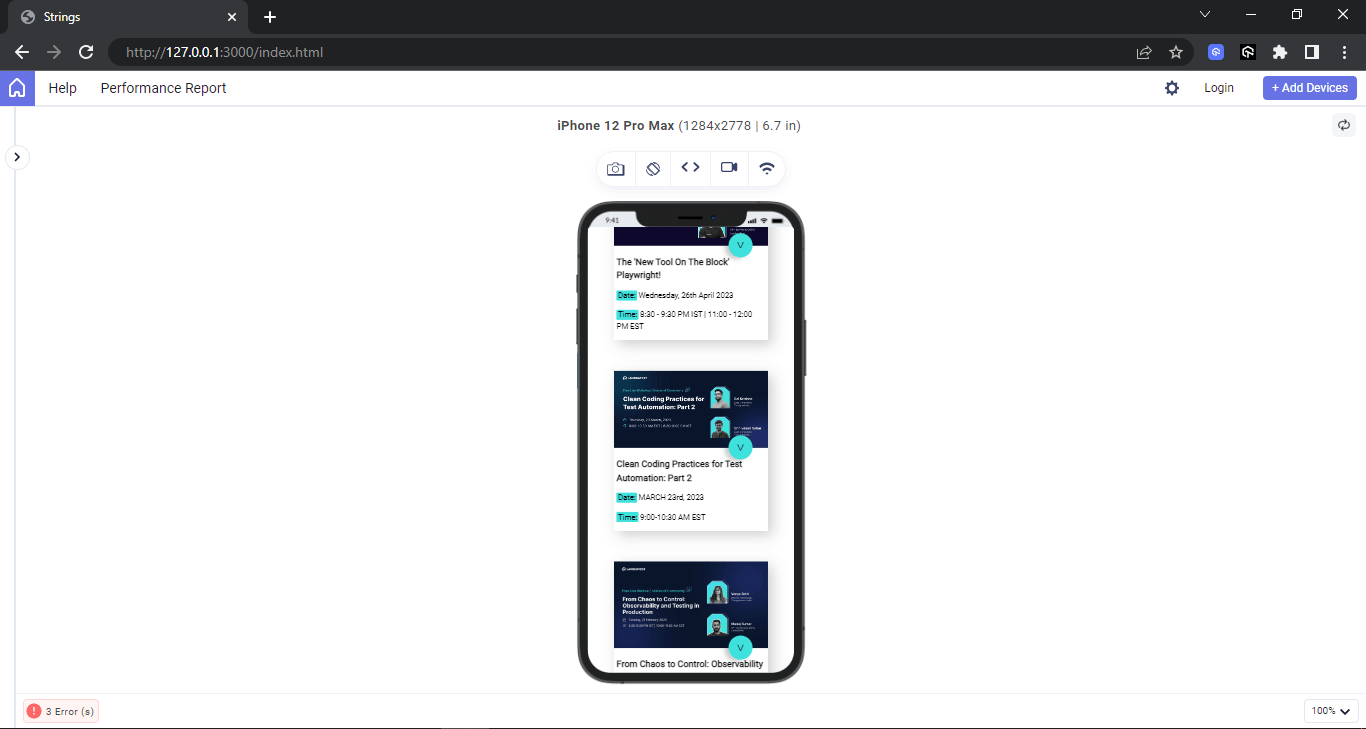Open the share icon in the address bar
This screenshot has width=1366, height=729.
pos(1143,52)
